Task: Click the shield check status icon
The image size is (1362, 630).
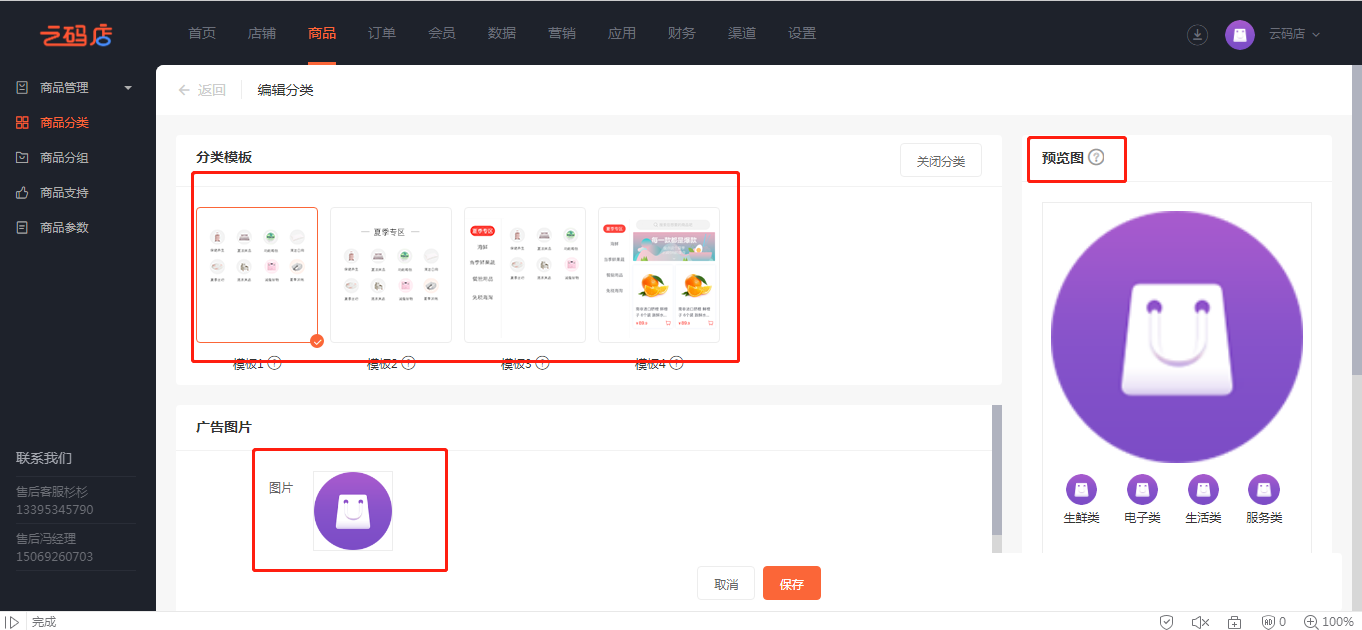Action: (1166, 622)
